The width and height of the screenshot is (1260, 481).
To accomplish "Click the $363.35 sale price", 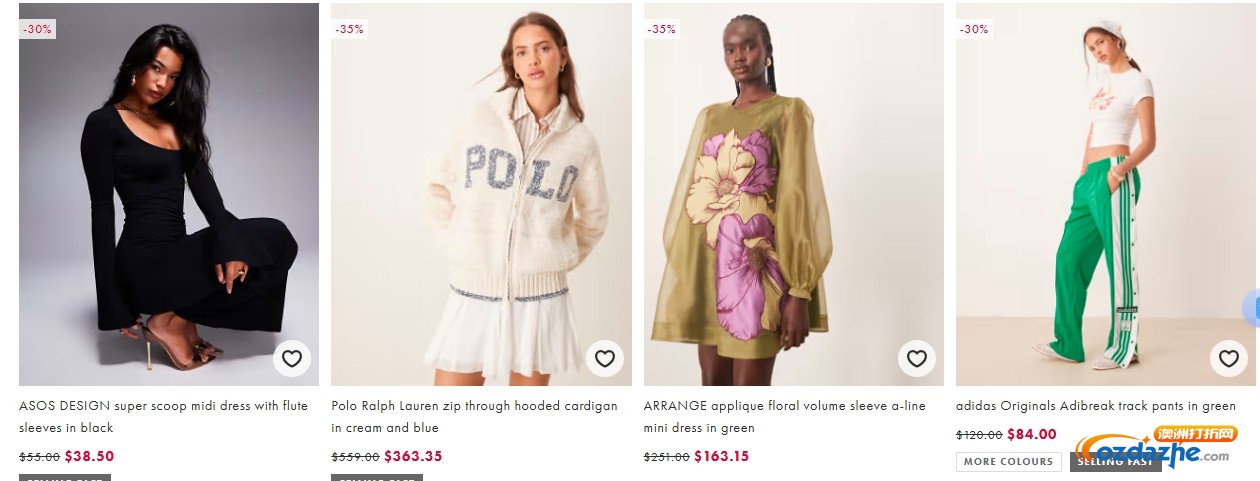I will (x=412, y=456).
